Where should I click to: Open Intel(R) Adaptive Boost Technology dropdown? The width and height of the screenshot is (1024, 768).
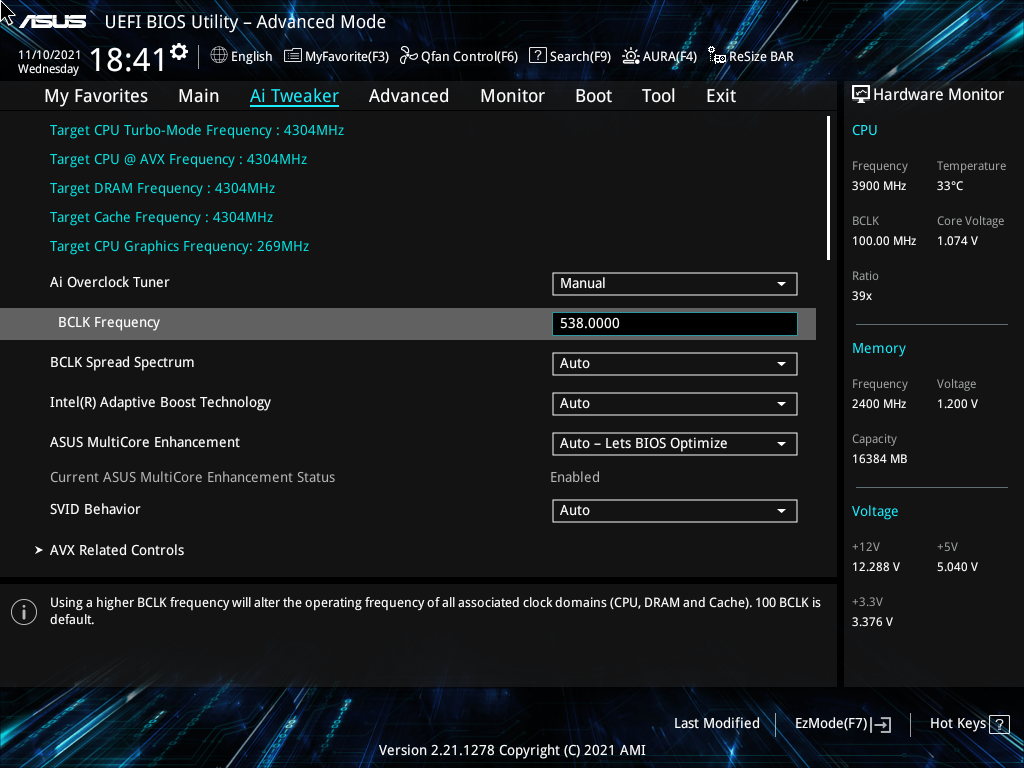675,404
